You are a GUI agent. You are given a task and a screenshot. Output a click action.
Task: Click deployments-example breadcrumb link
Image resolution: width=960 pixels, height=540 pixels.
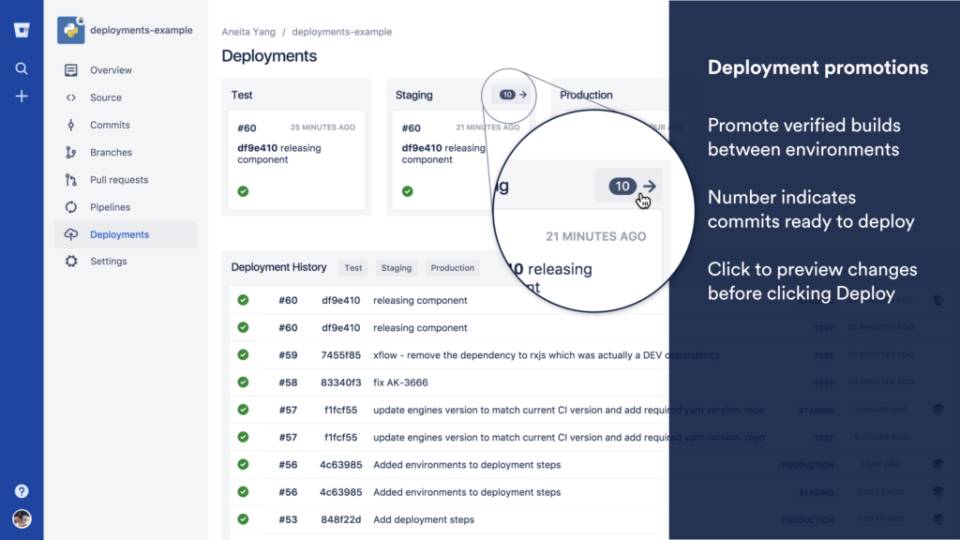(x=342, y=32)
